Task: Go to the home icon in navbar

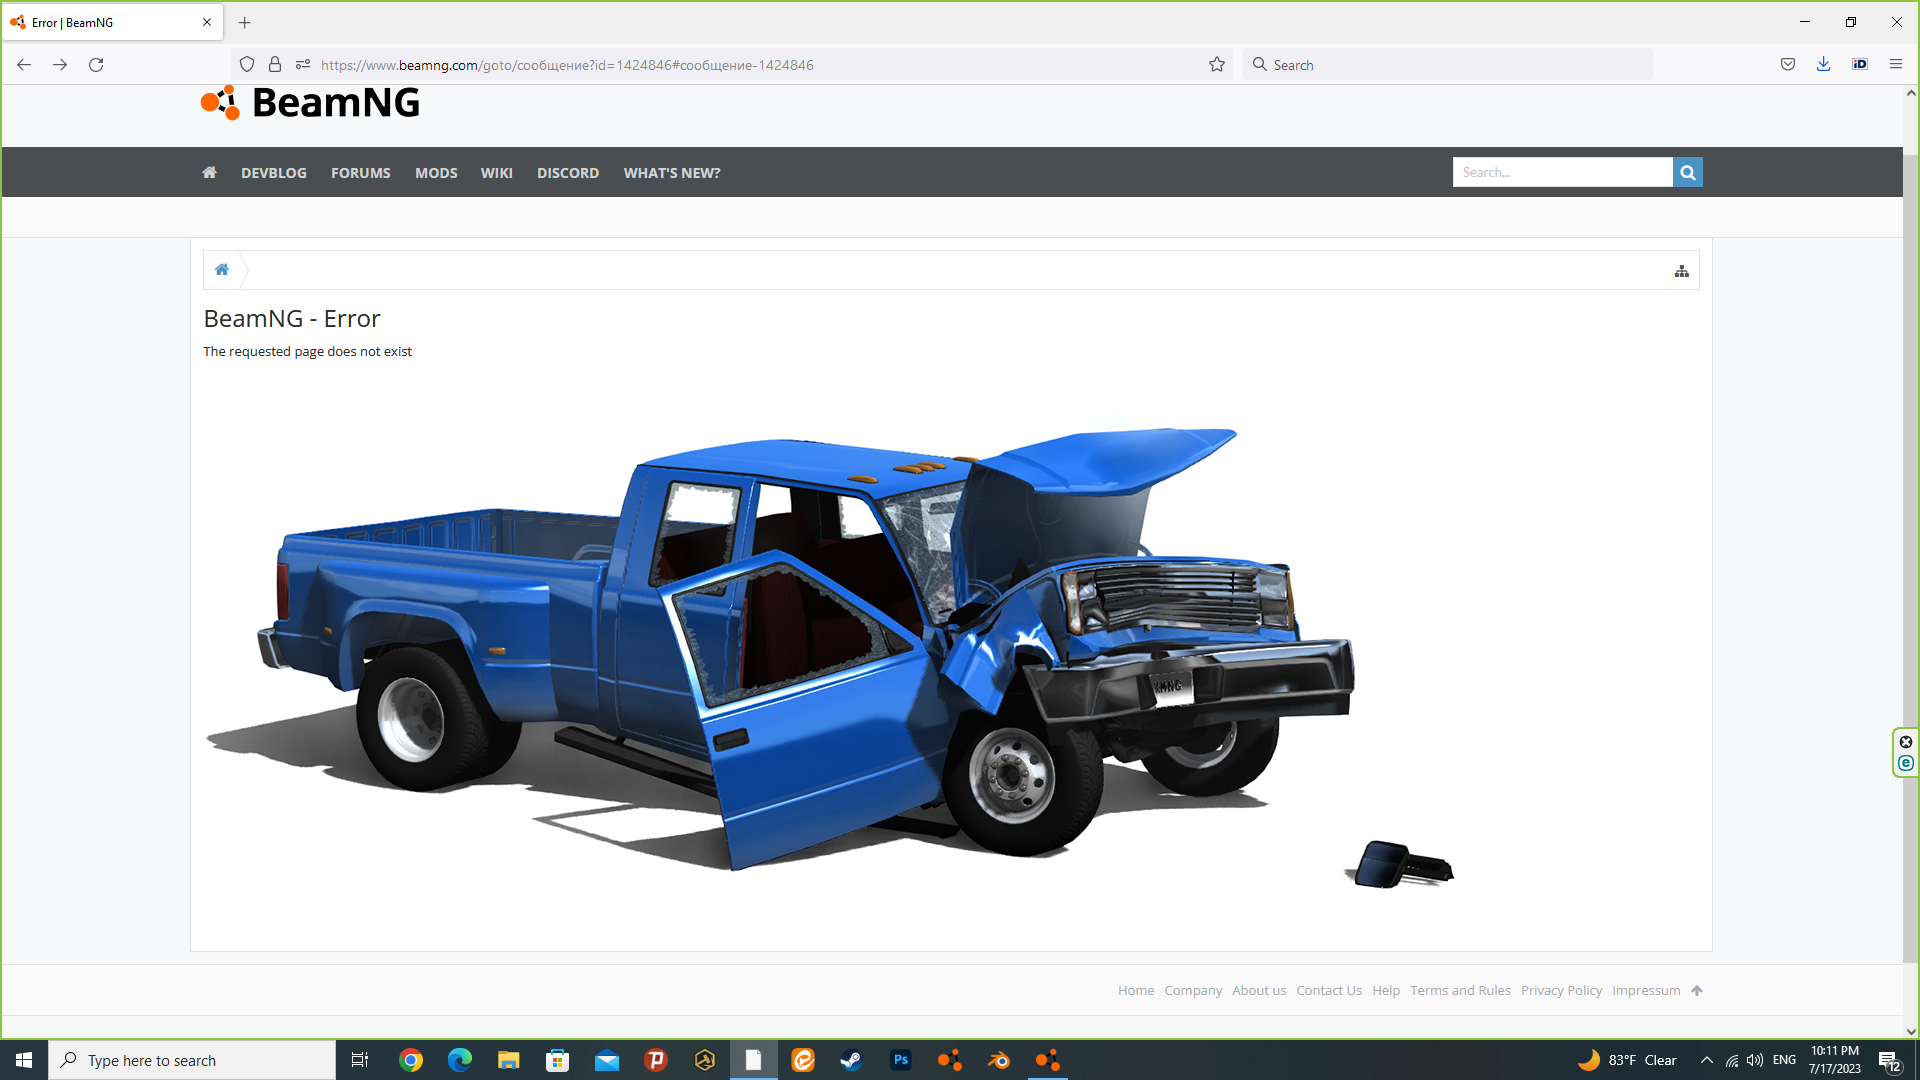Action: (209, 172)
